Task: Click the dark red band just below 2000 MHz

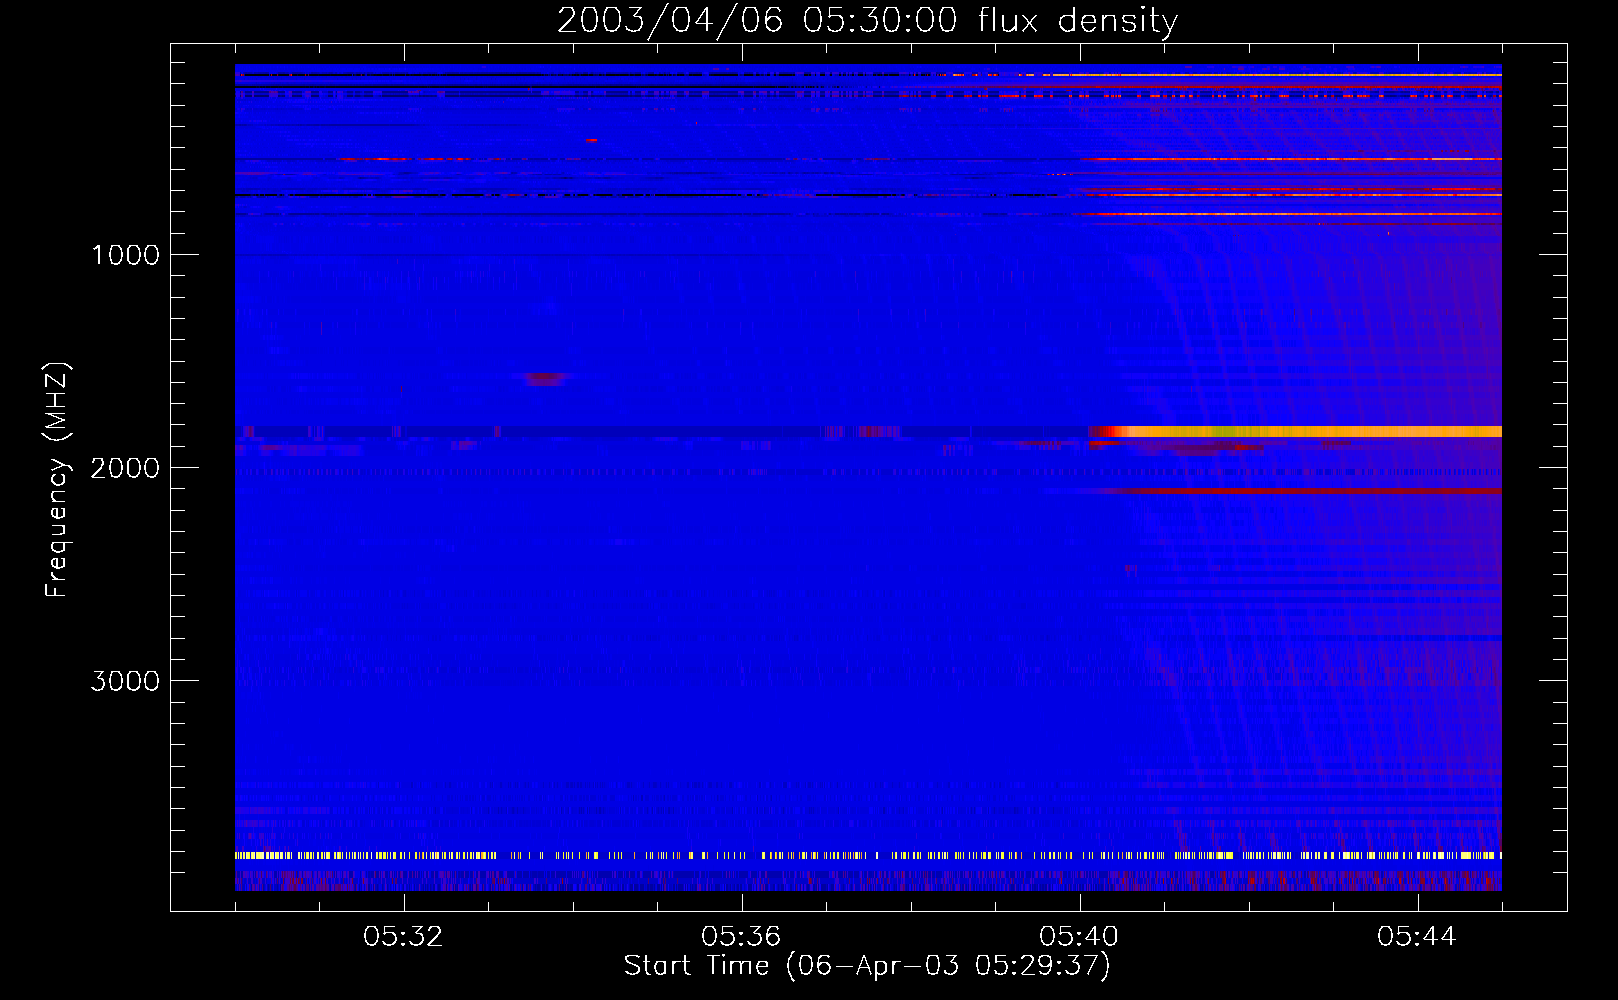Action: point(1300,490)
